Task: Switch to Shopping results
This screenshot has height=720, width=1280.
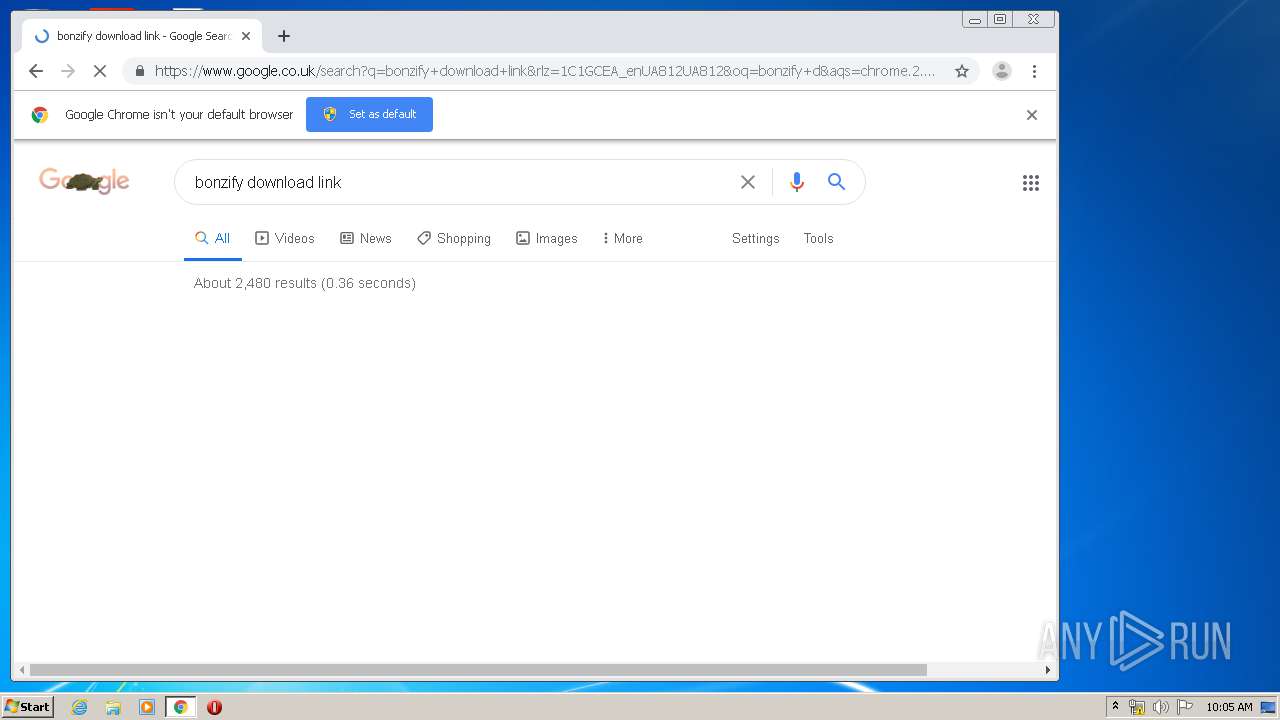Action: pyautogui.click(x=454, y=238)
